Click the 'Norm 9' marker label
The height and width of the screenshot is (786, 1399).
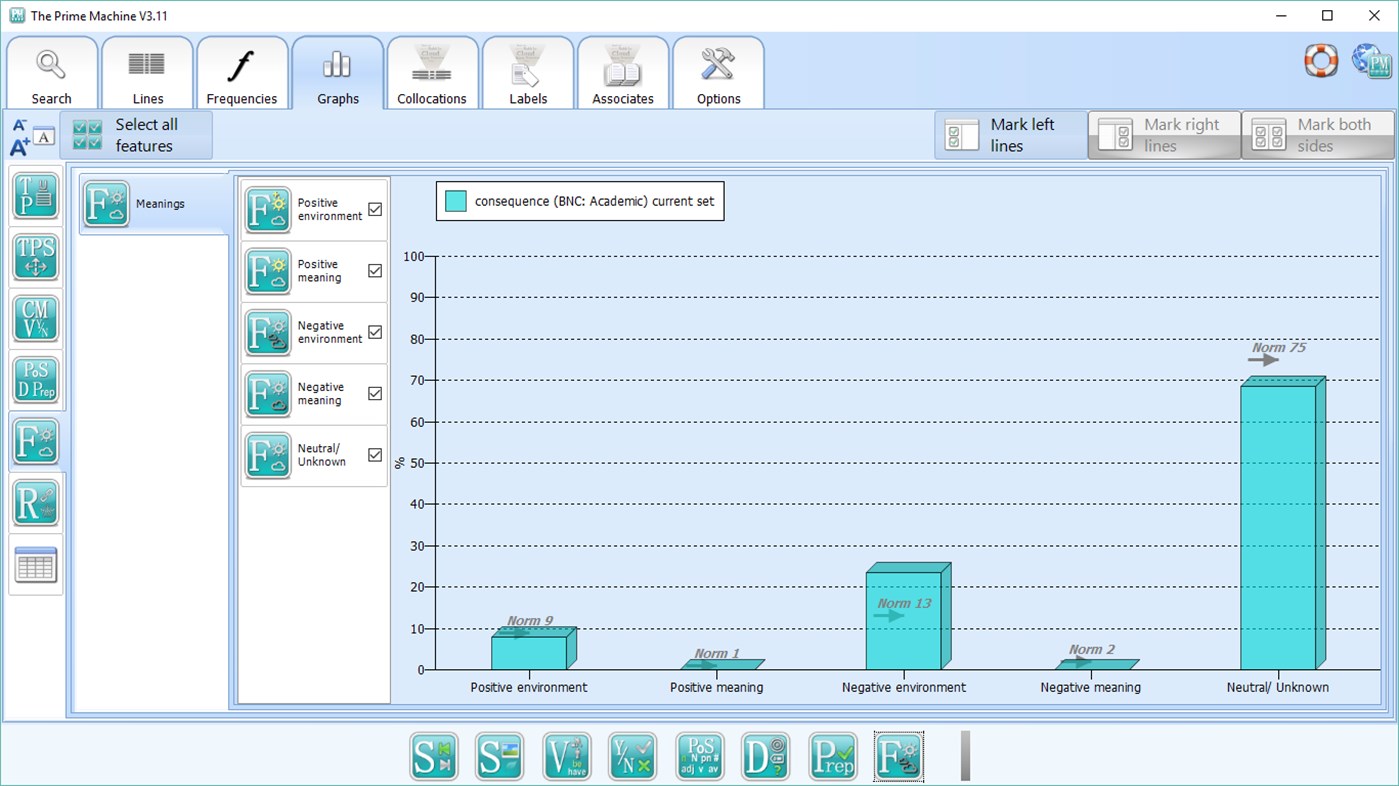[529, 621]
